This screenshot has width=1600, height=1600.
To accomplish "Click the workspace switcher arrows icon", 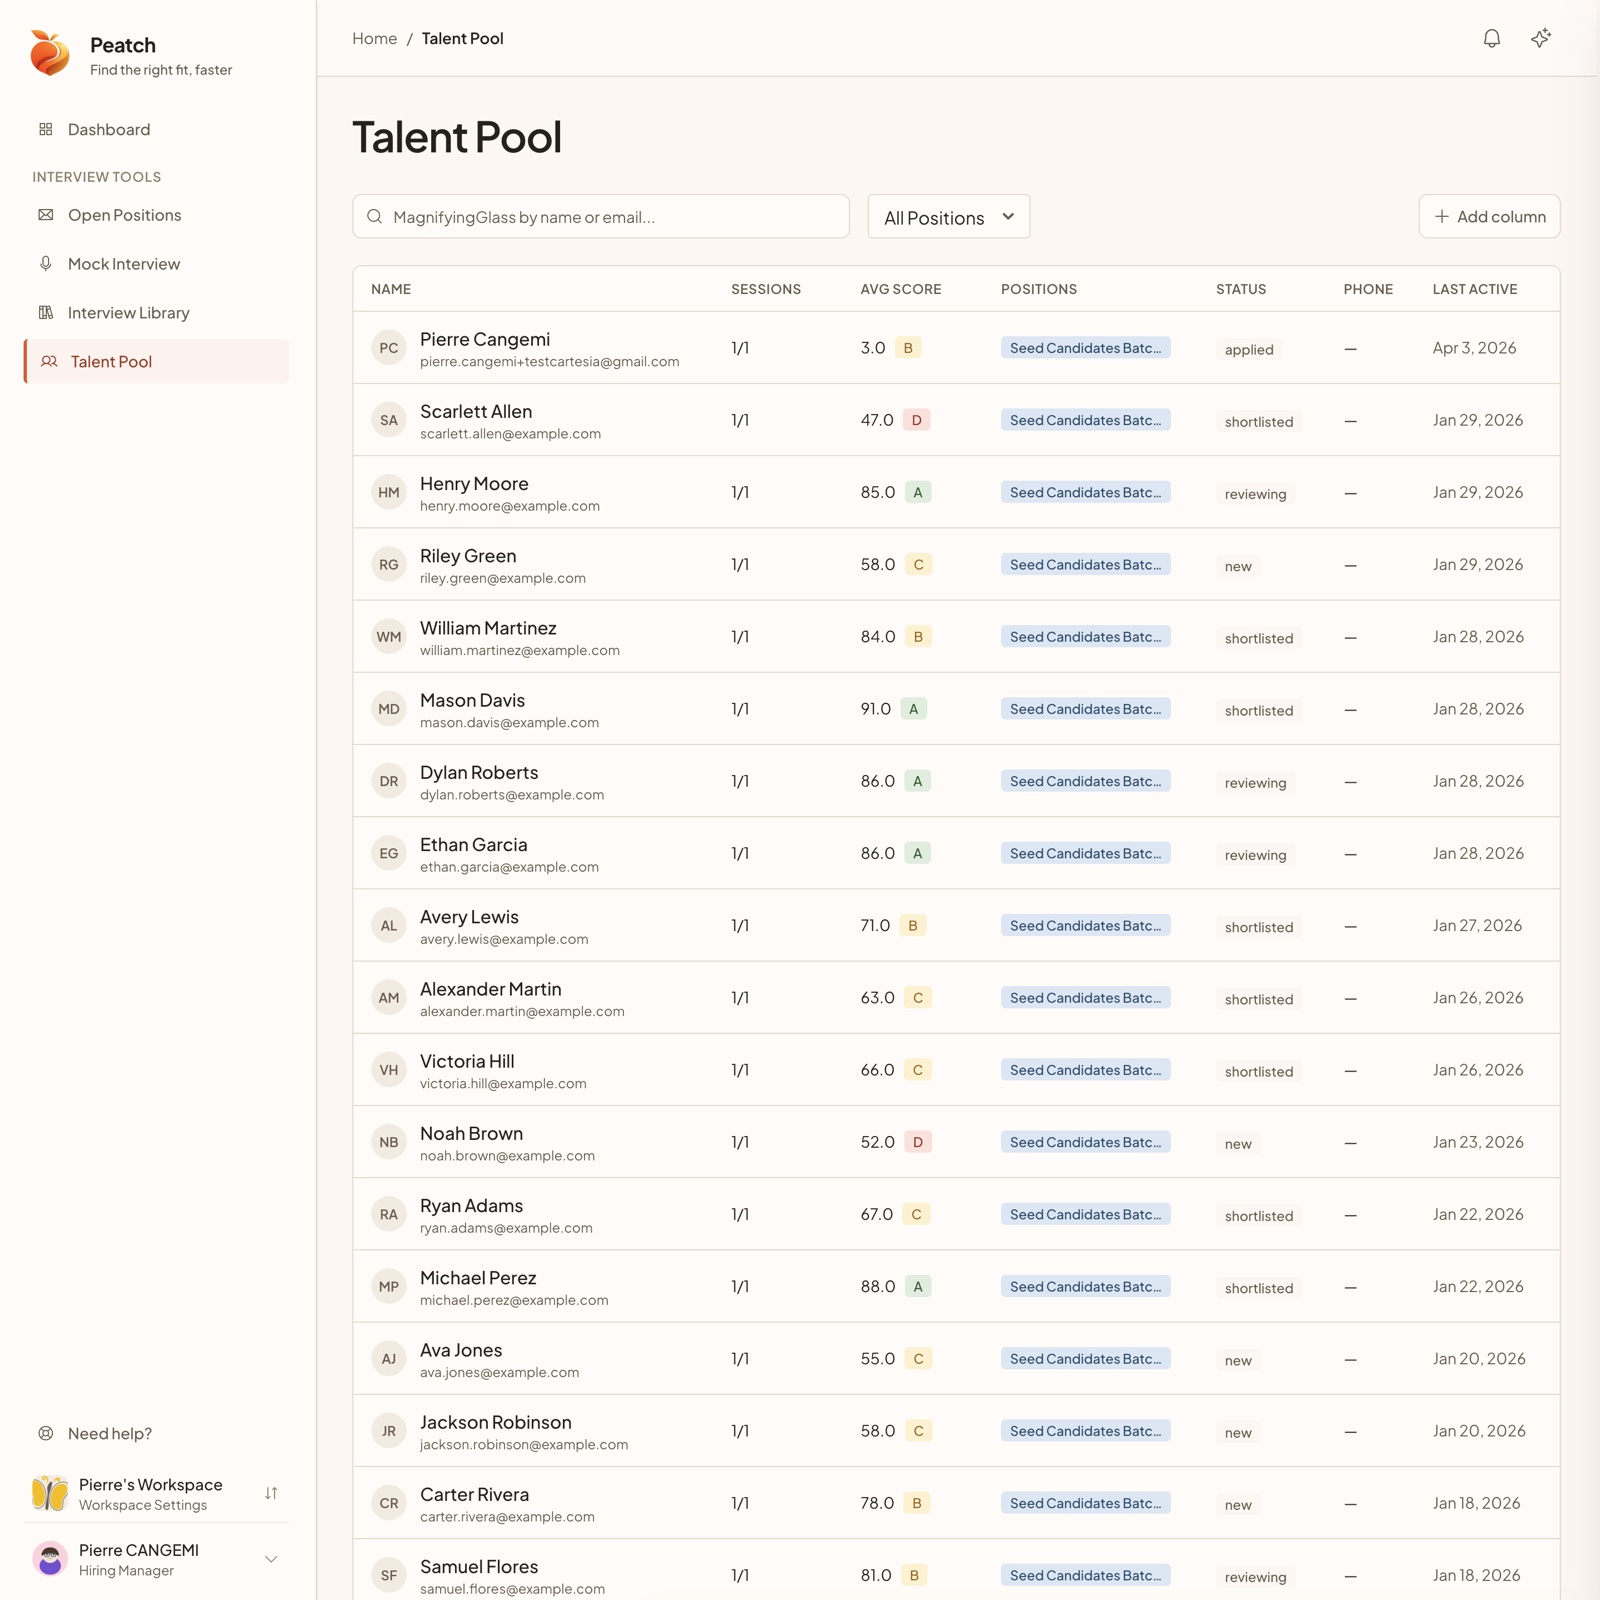I will tap(271, 1493).
